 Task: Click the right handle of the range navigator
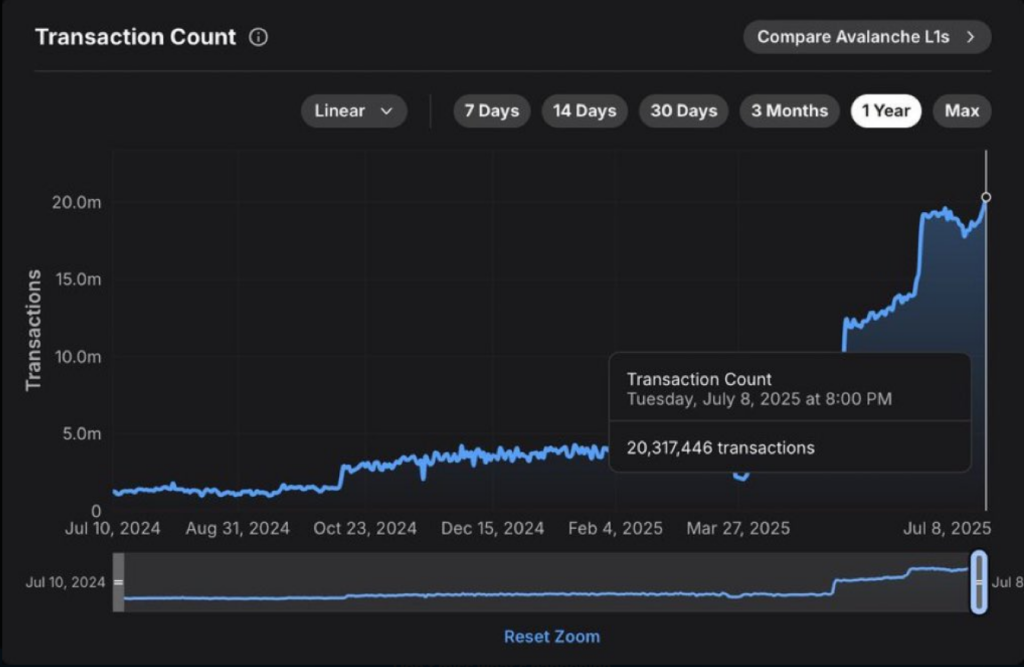coord(979,582)
